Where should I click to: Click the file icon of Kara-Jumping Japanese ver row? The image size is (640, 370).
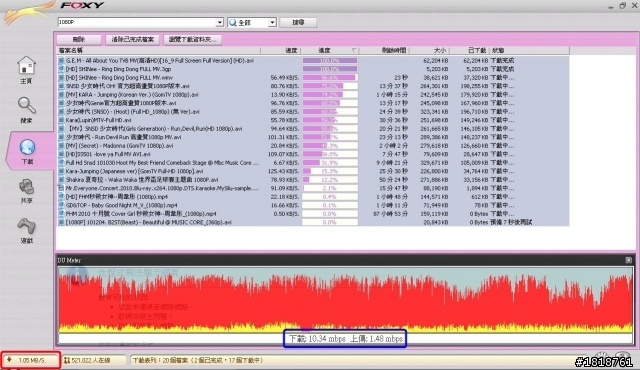pos(61,171)
